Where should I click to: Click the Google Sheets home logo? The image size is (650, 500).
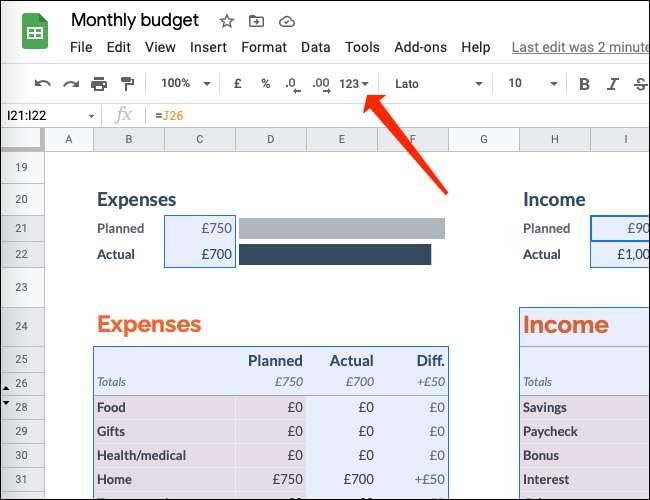pos(36,32)
